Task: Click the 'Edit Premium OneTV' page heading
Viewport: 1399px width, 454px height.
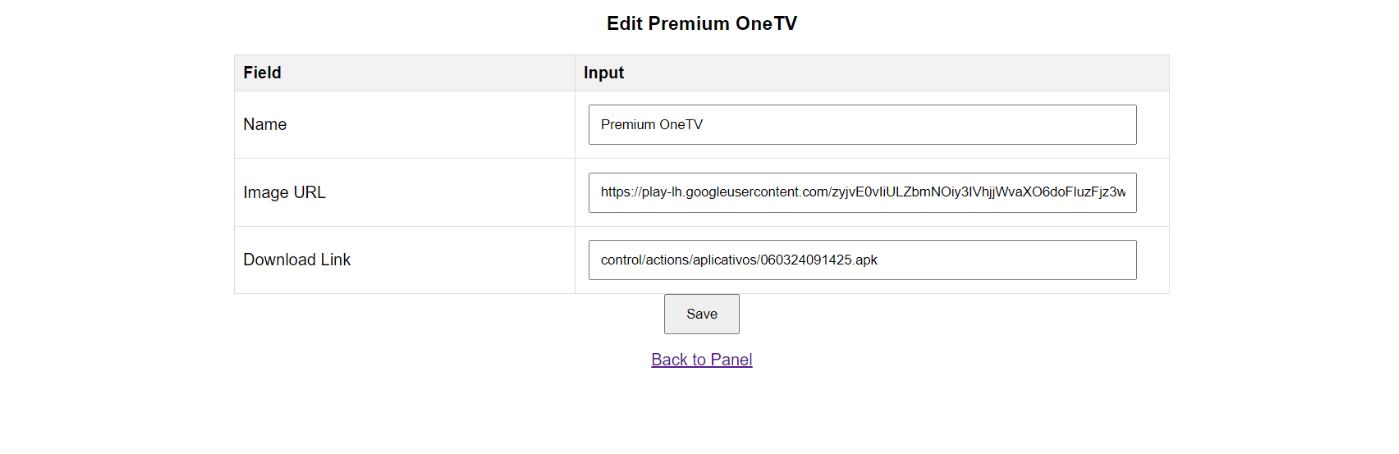Action: [701, 23]
